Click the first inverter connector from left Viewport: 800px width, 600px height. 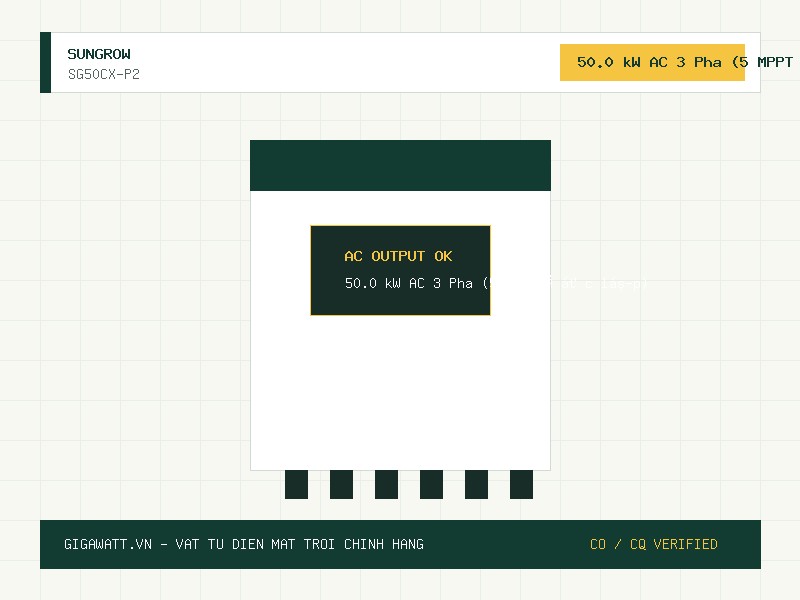tap(296, 484)
